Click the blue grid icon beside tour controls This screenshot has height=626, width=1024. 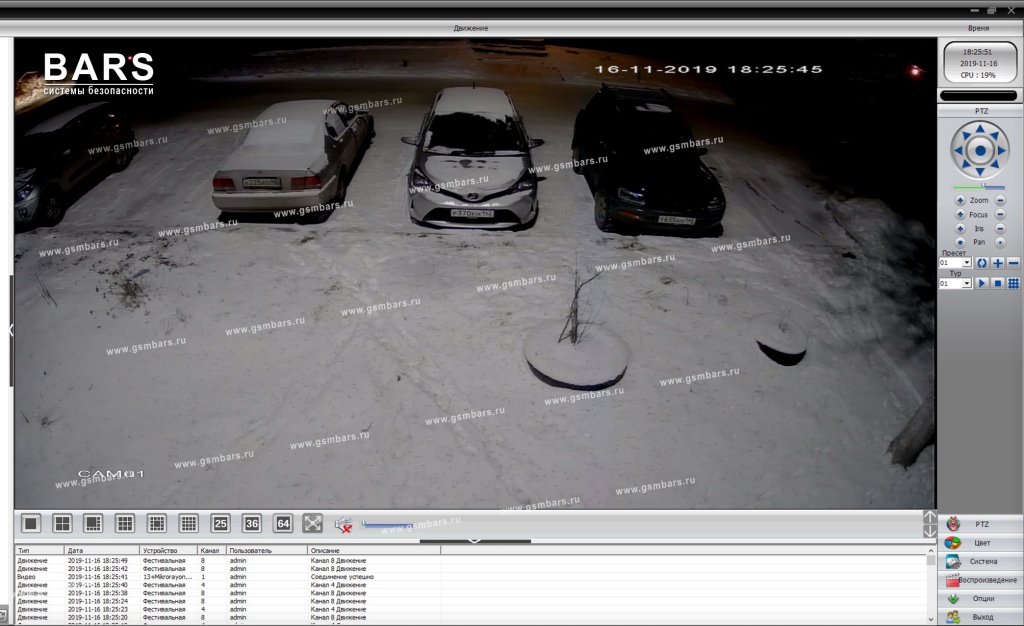tap(1013, 283)
